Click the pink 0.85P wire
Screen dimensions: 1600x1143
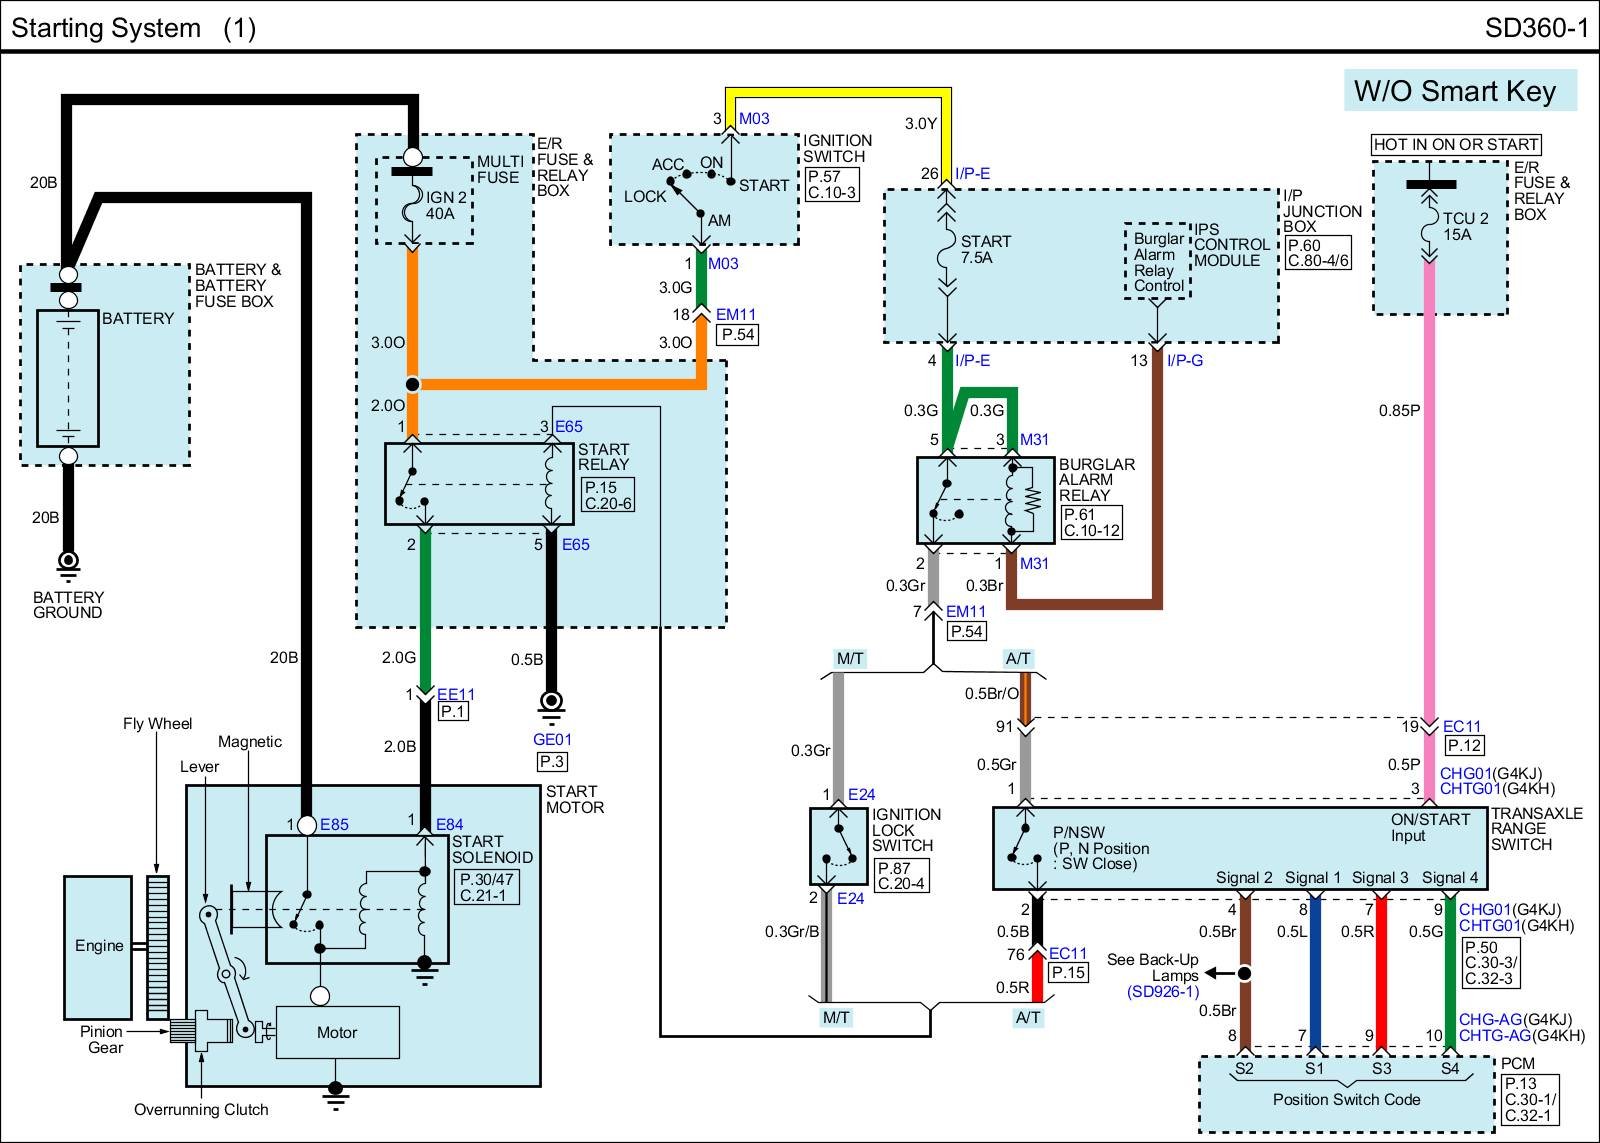(1429, 500)
